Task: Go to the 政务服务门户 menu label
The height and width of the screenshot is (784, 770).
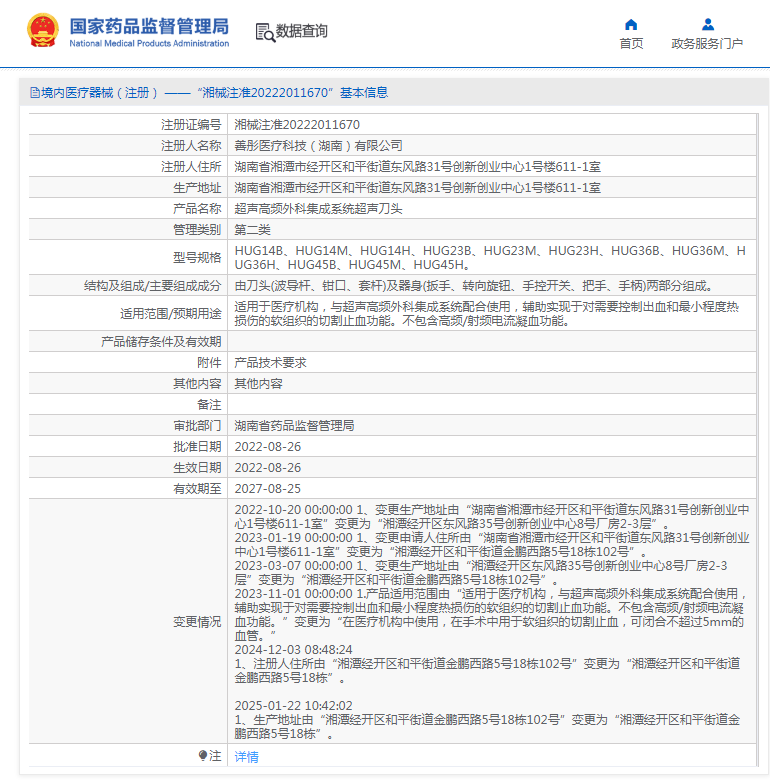Action: 707,44
